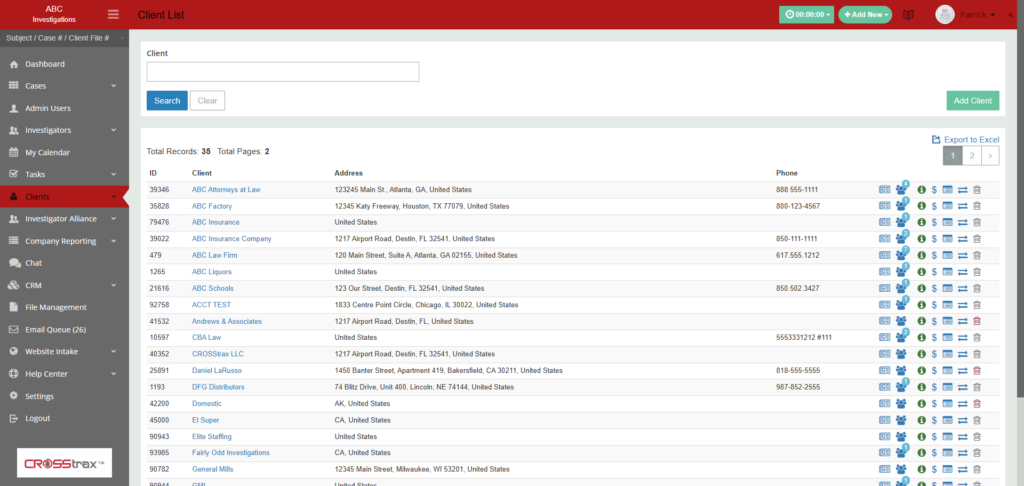This screenshot has width=1024, height=486.
Task: Expand the CRM menu
Action: (64, 285)
